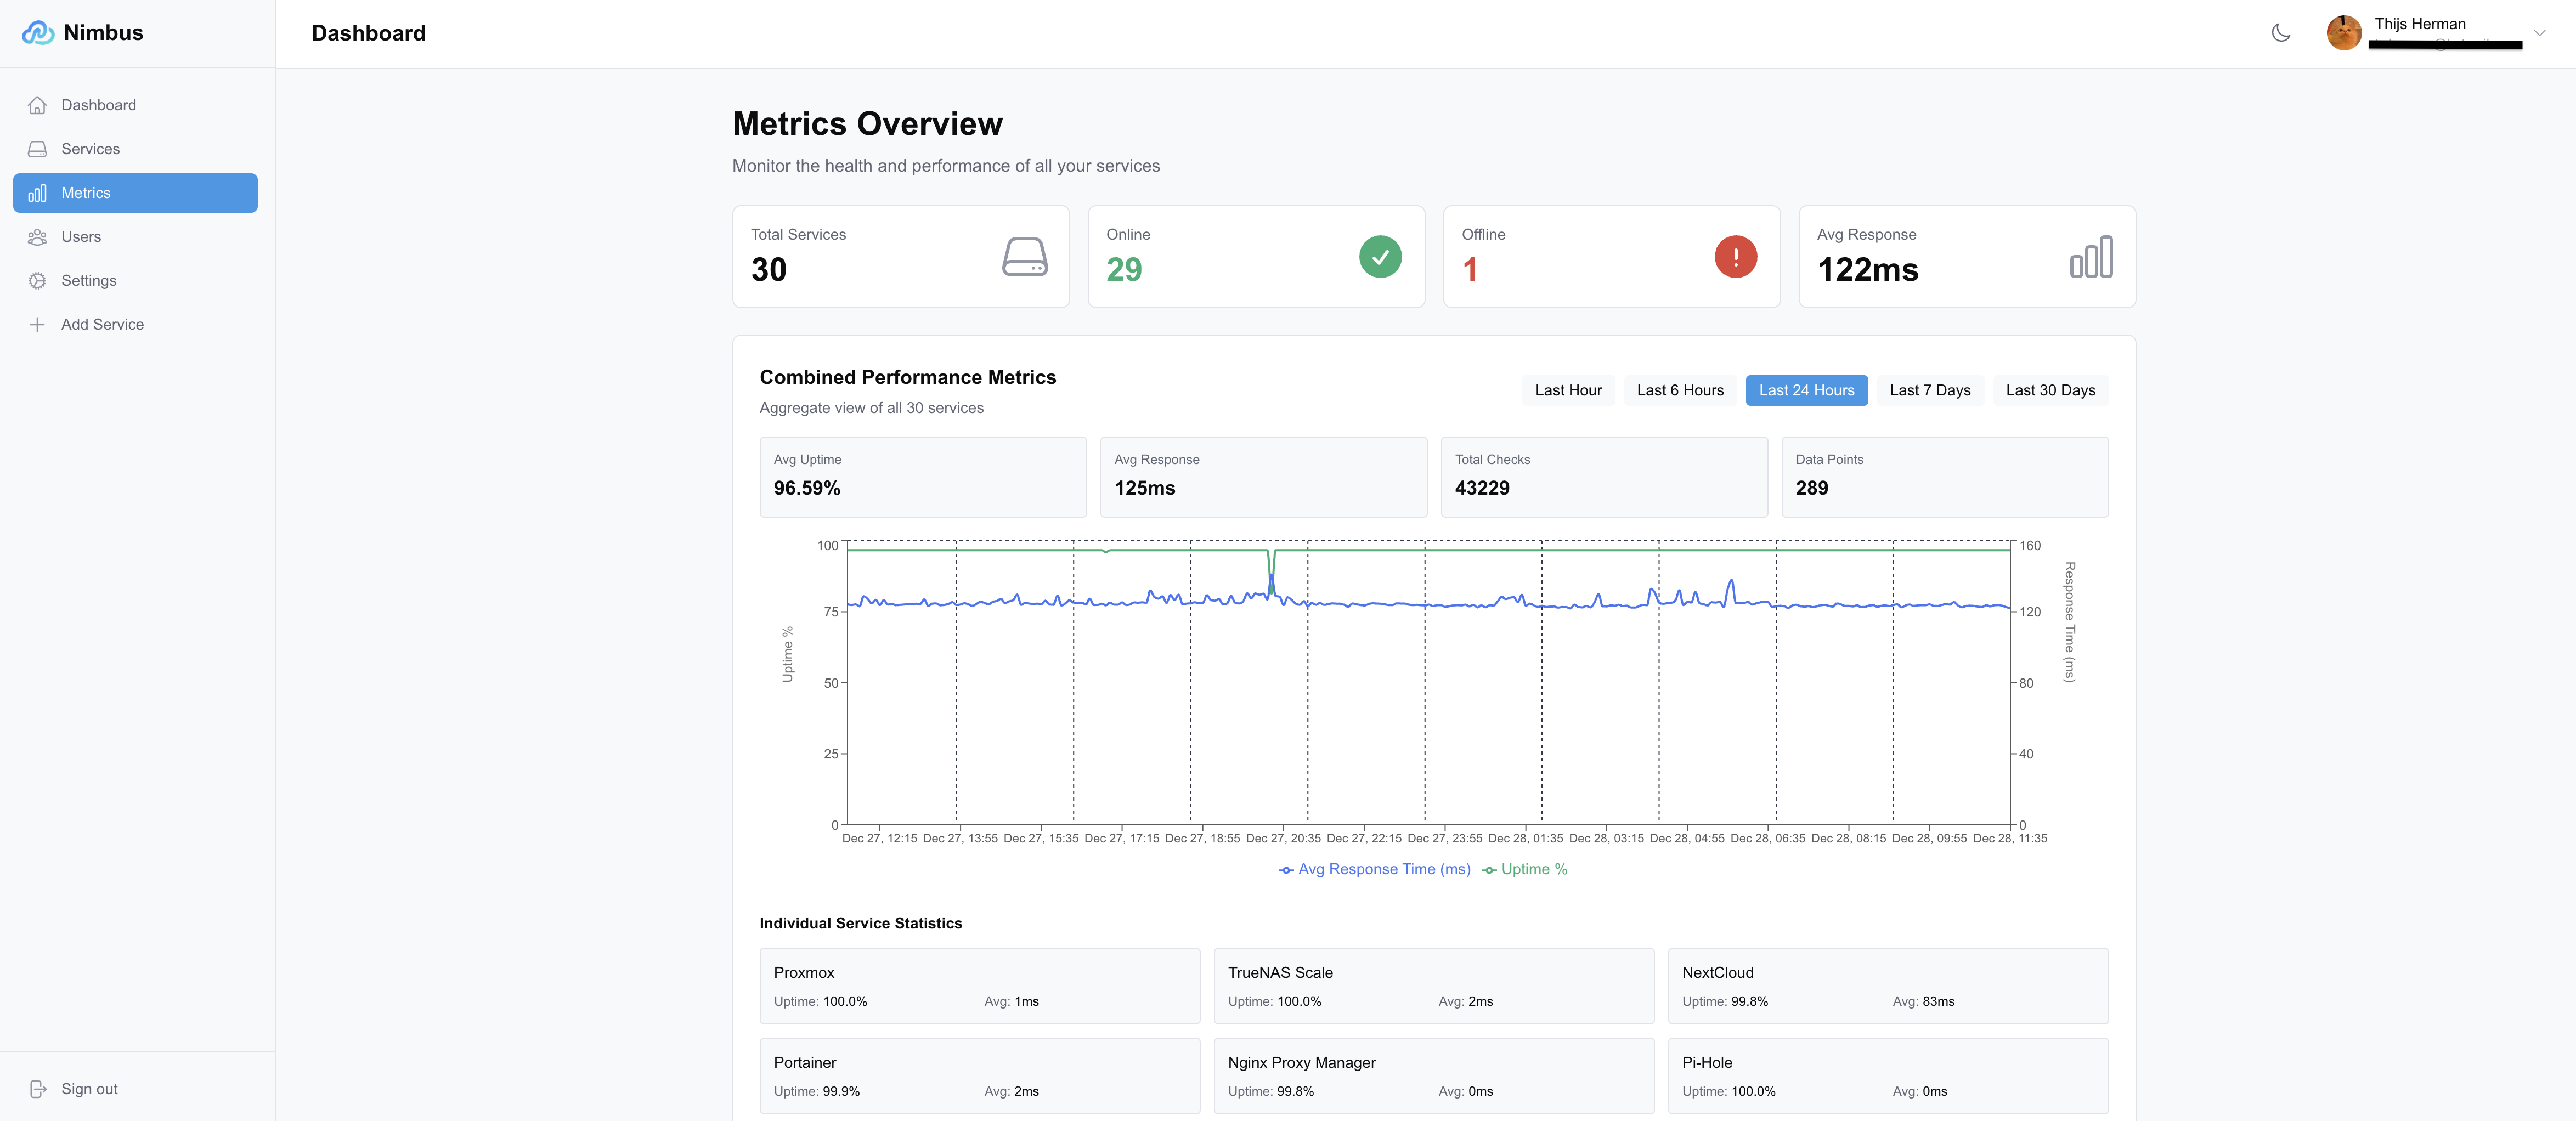The image size is (2576, 1121).
Task: Select the Last 30 Days time range
Action: tap(2050, 390)
